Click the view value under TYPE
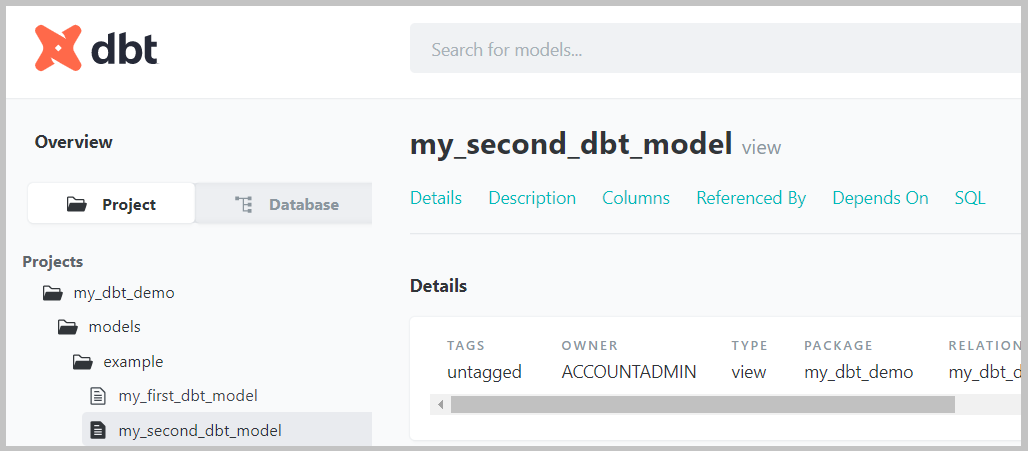Image resolution: width=1028 pixels, height=451 pixels. click(749, 372)
